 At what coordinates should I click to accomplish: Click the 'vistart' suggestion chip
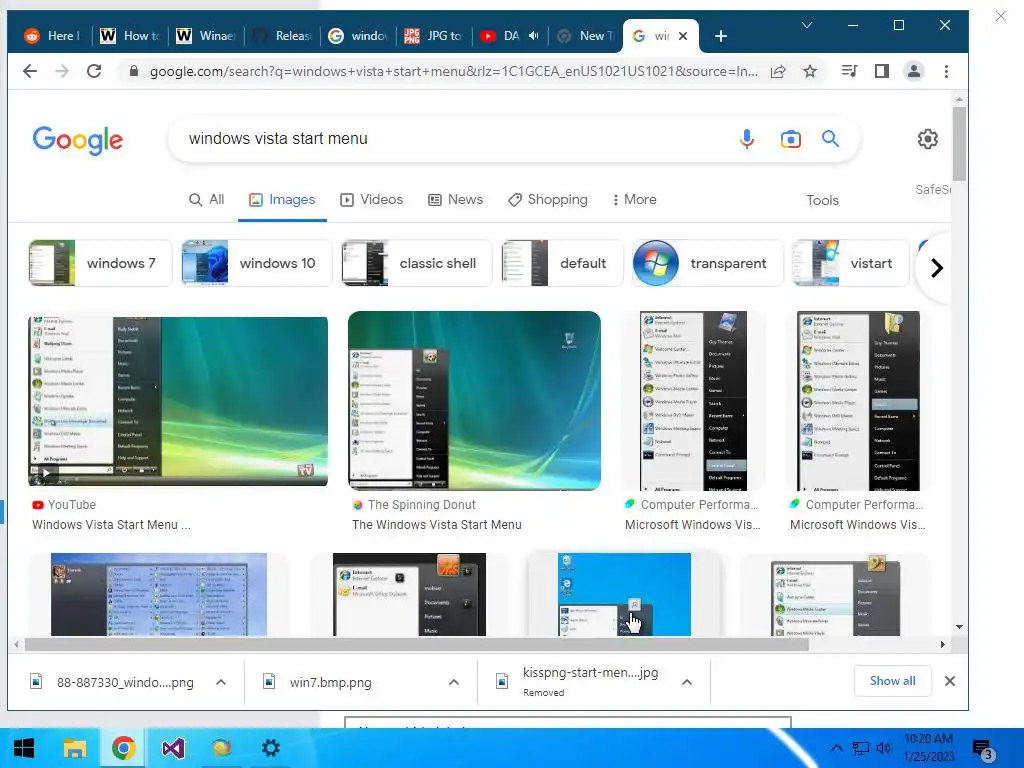850,263
